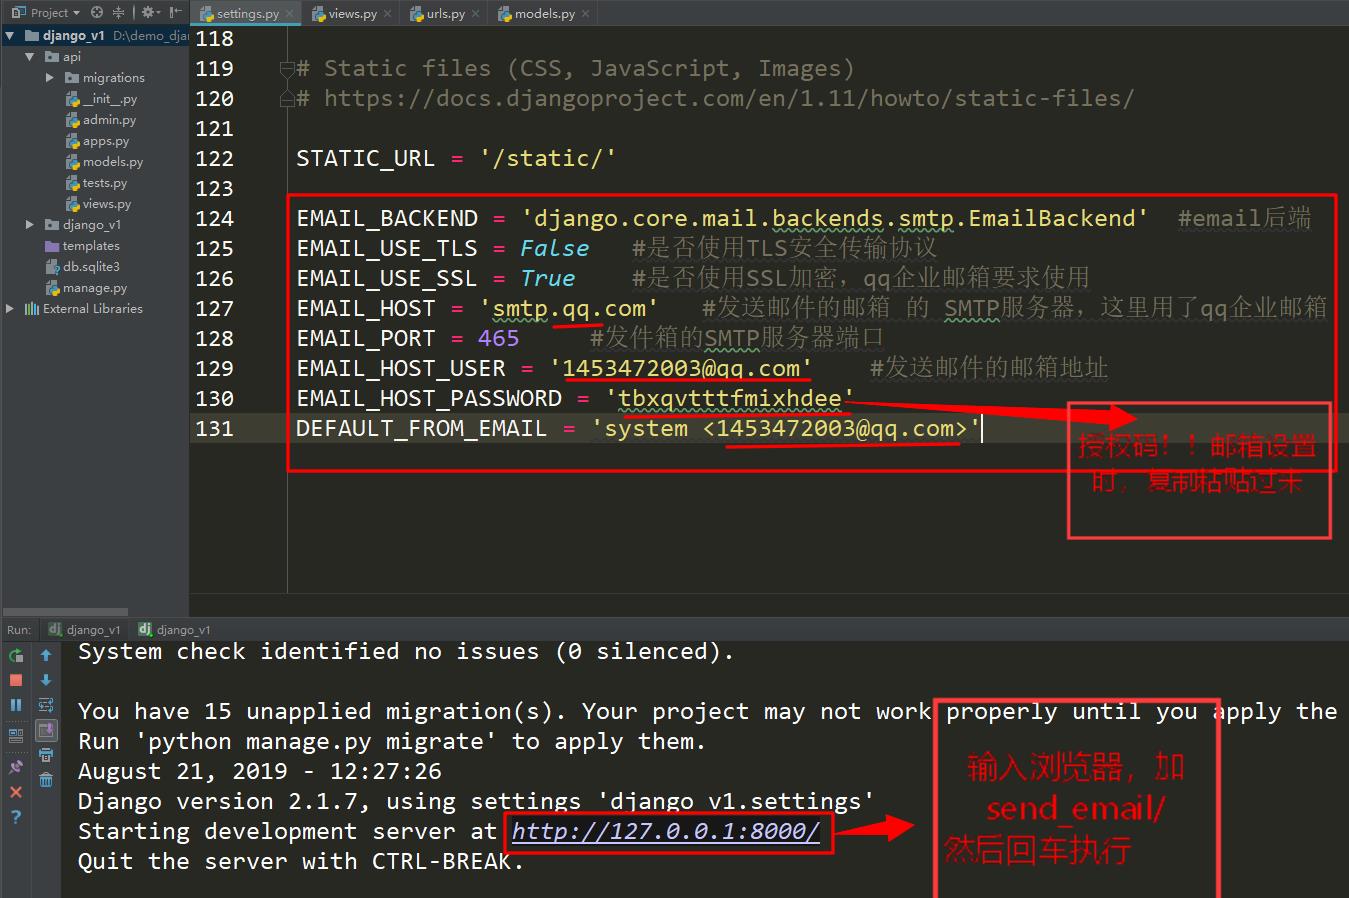Open the Project view dropdown

point(46,13)
